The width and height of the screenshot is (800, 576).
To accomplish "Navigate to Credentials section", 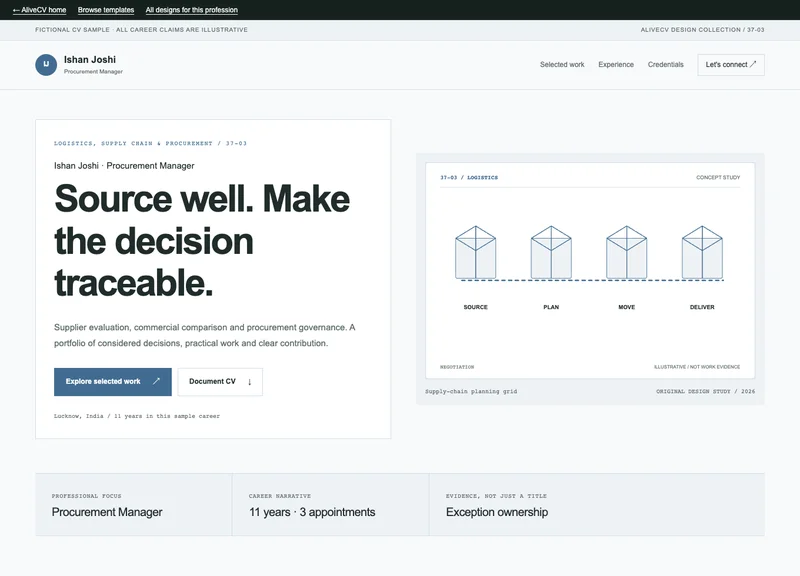I will coord(665,65).
